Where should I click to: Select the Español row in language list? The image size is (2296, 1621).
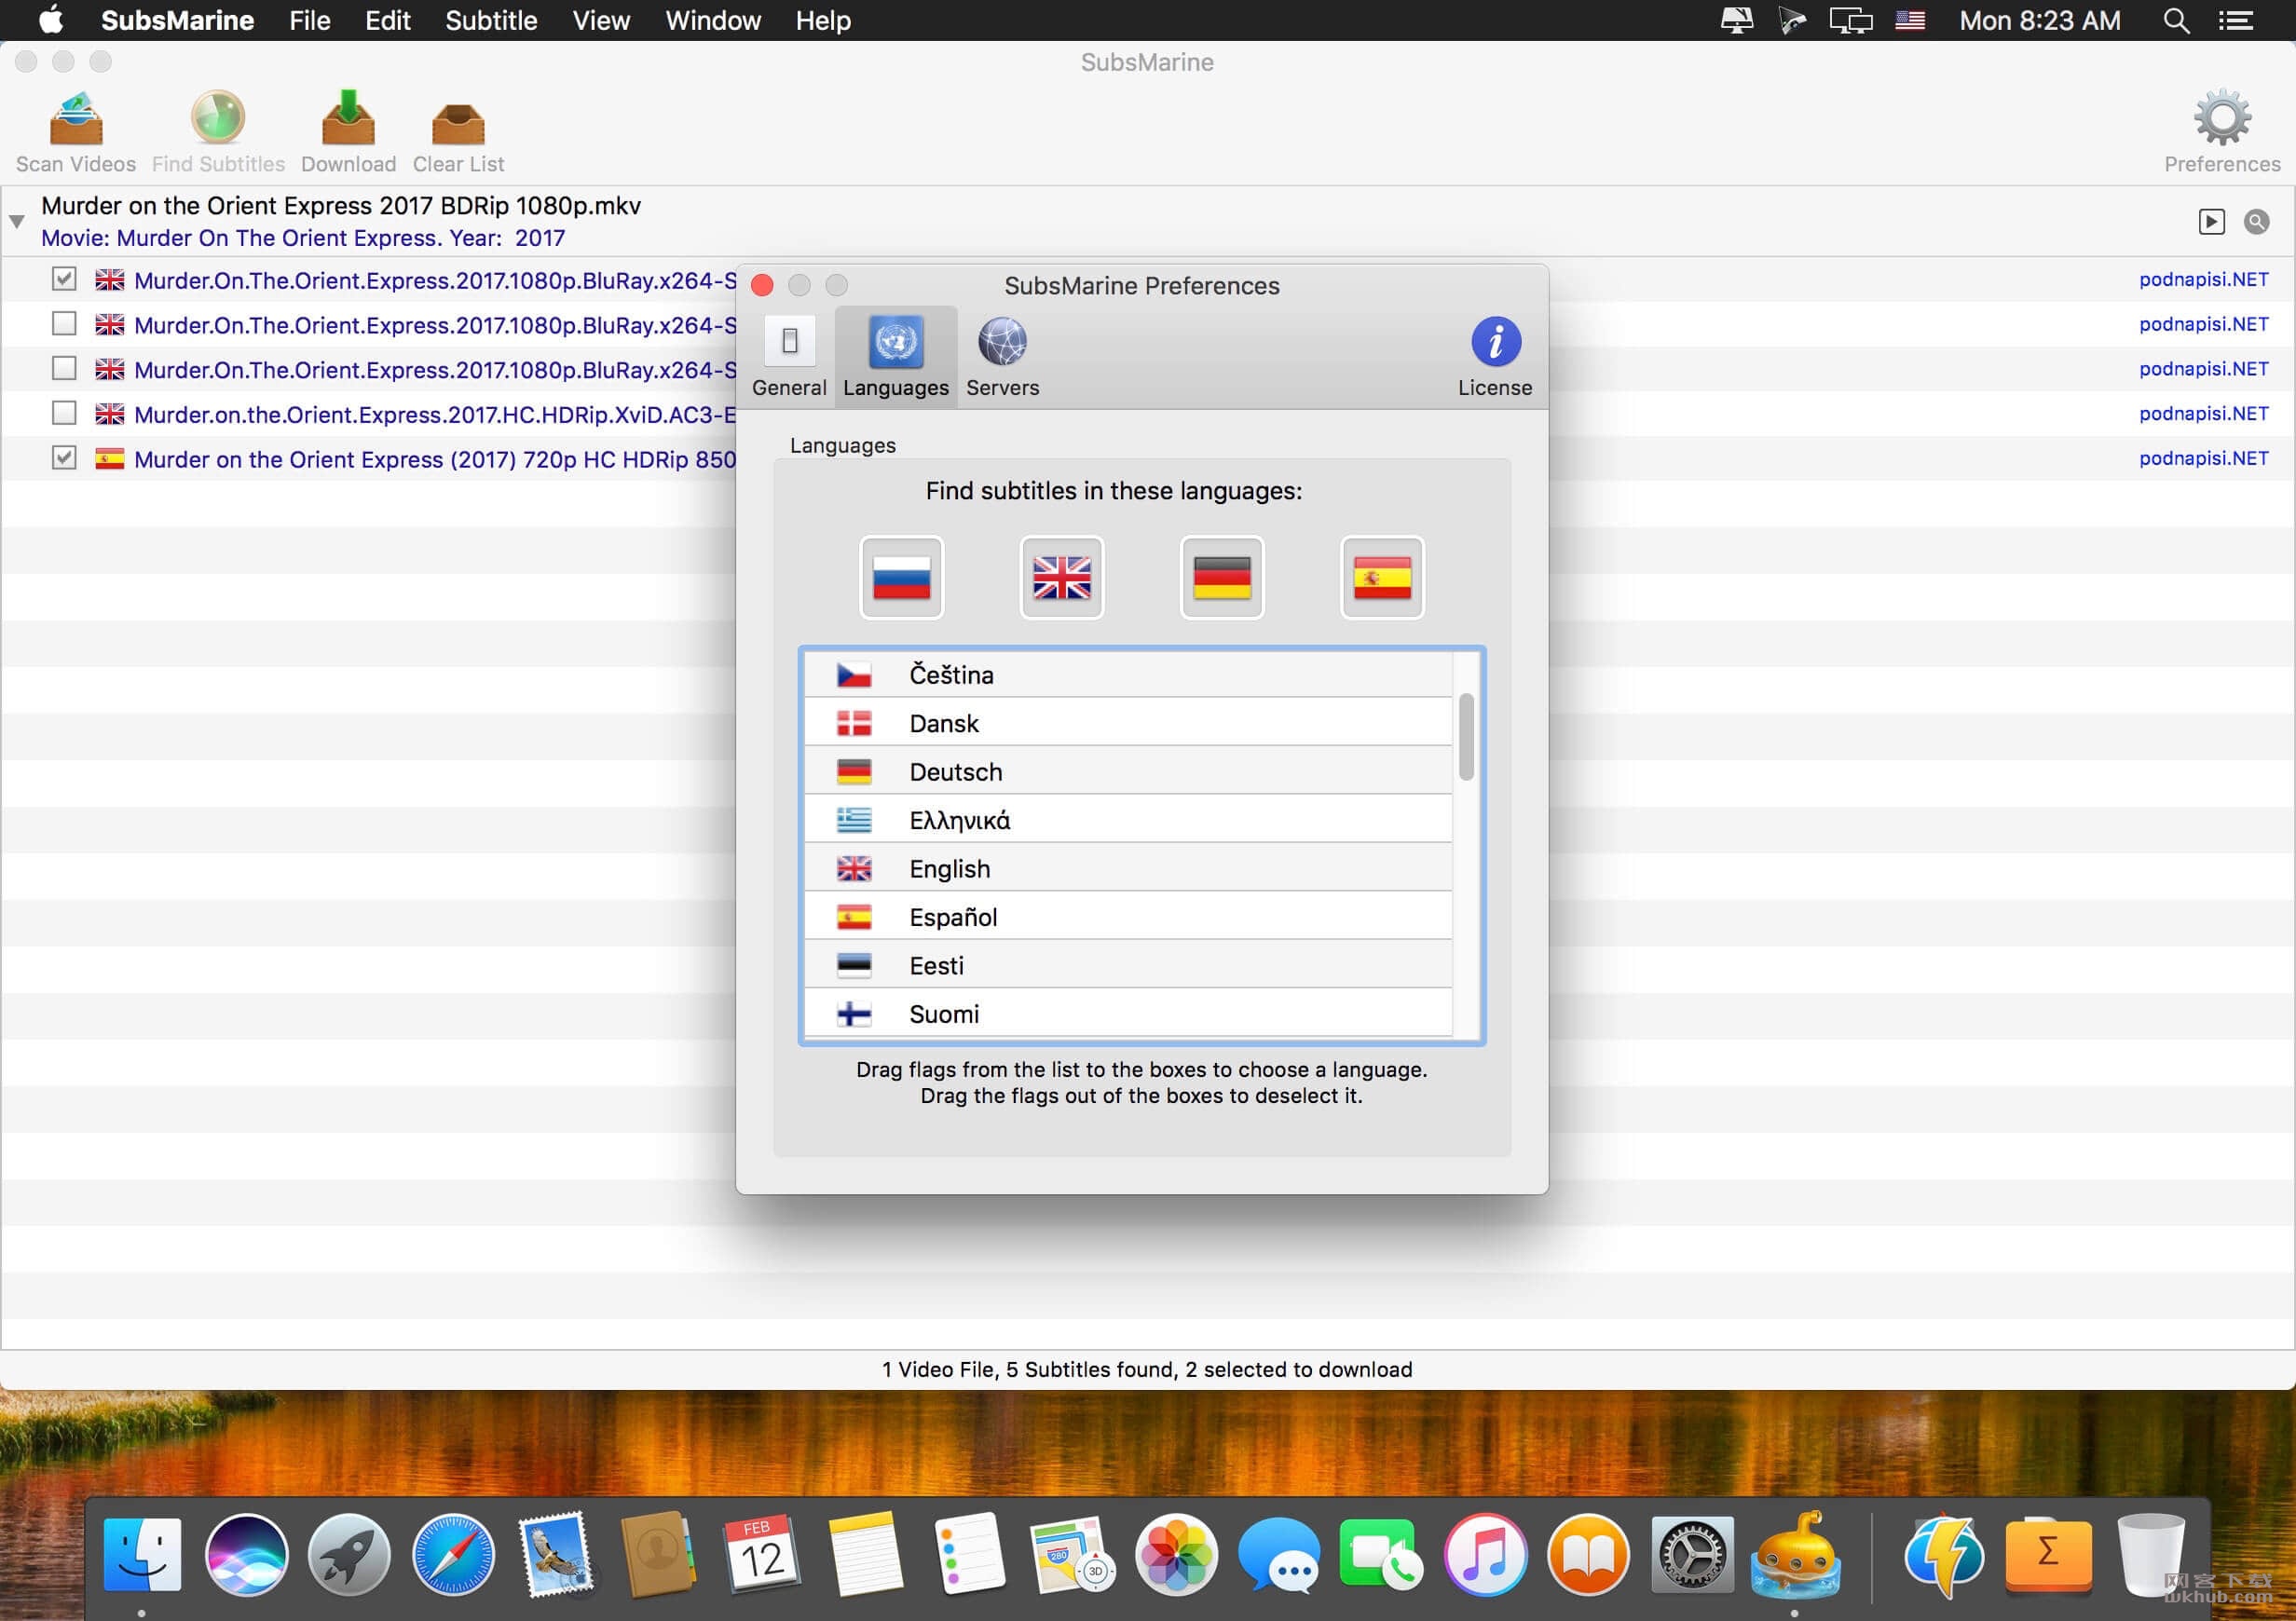(1128, 917)
